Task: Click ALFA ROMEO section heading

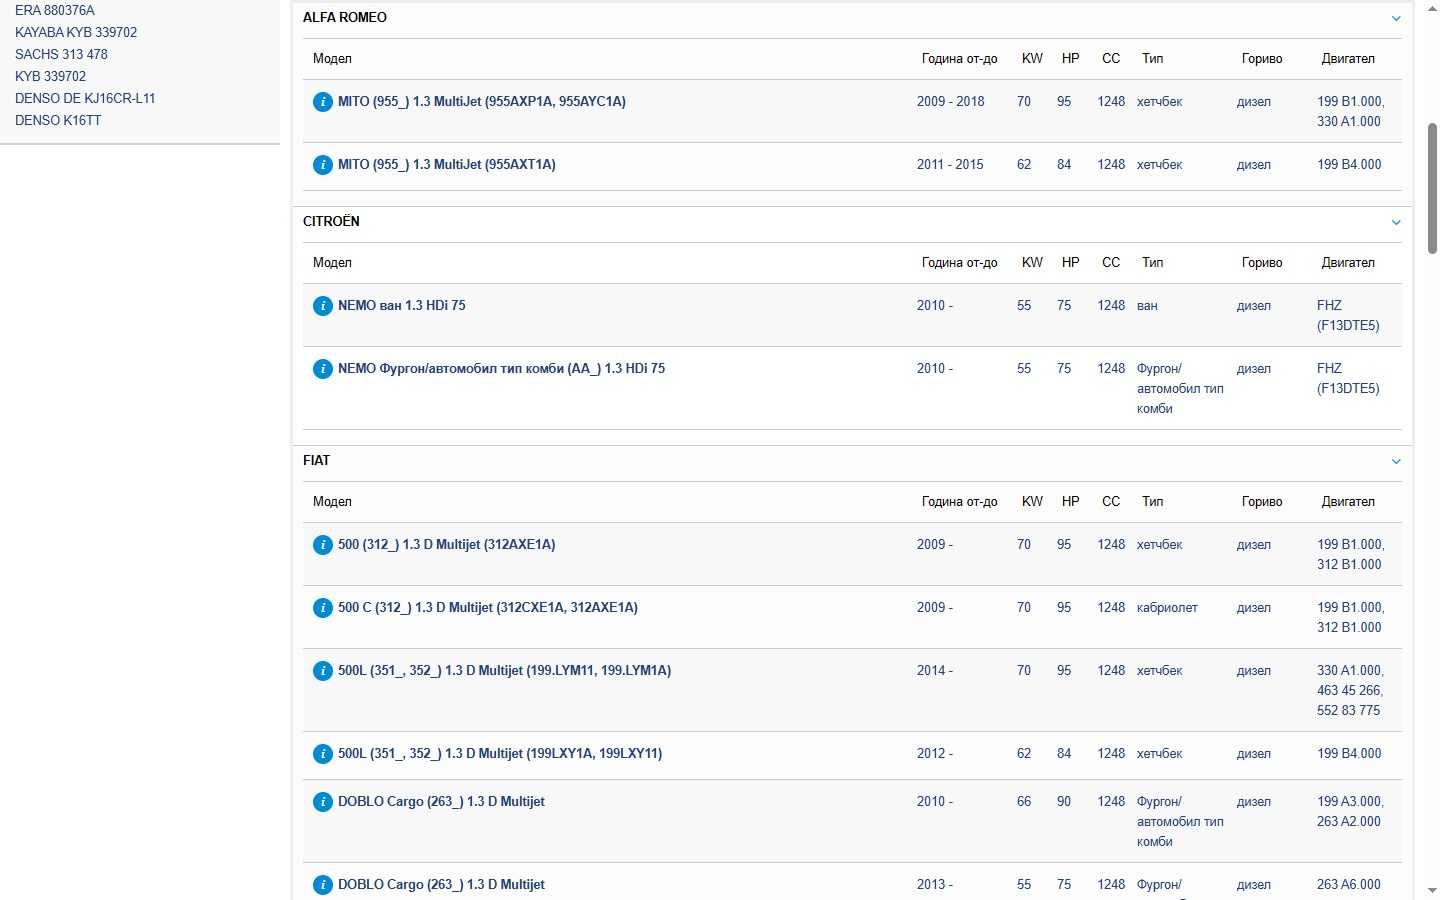Action: (x=345, y=17)
